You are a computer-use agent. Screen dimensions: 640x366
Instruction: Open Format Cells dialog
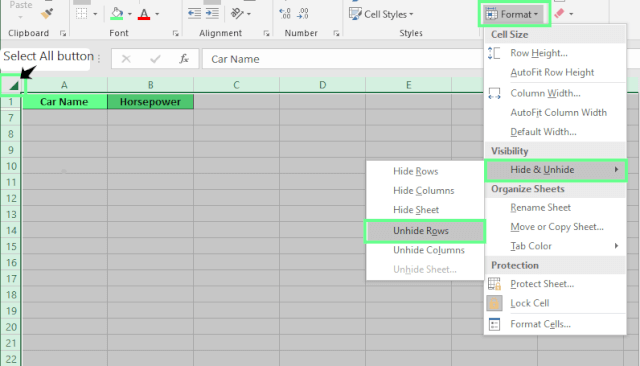[556, 324]
